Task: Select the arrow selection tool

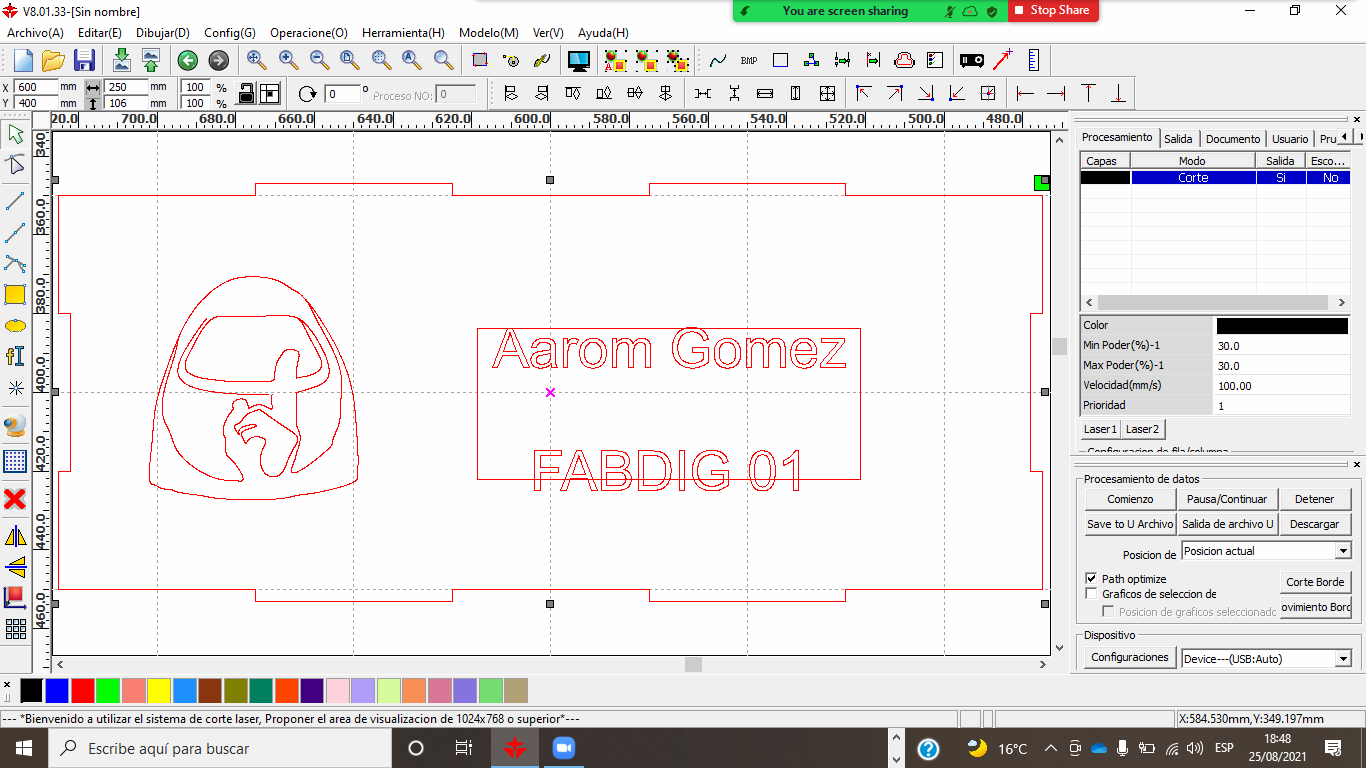Action: (15, 134)
